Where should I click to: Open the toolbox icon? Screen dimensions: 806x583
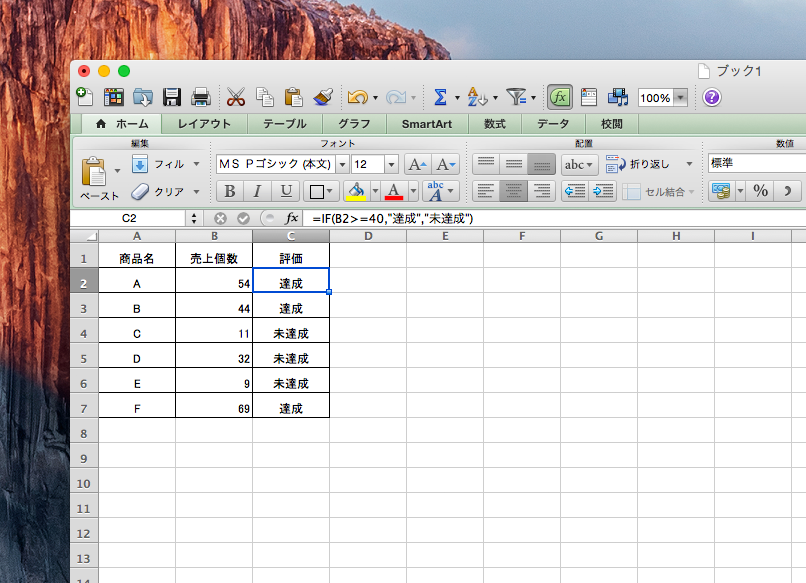pos(589,97)
